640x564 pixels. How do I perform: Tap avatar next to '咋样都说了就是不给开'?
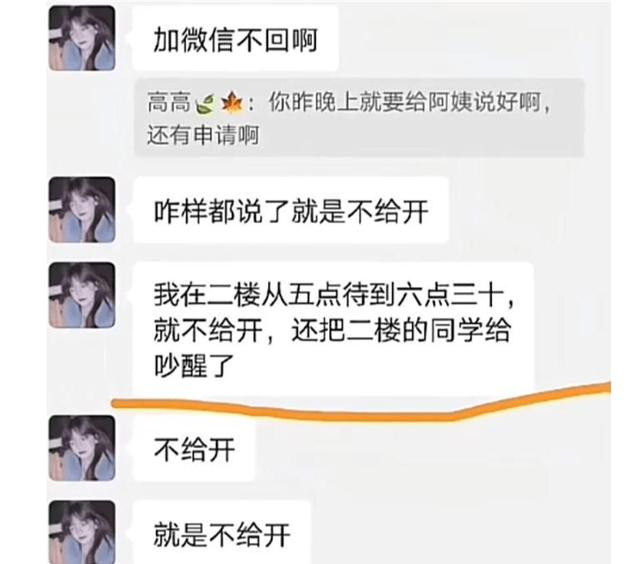(82, 210)
